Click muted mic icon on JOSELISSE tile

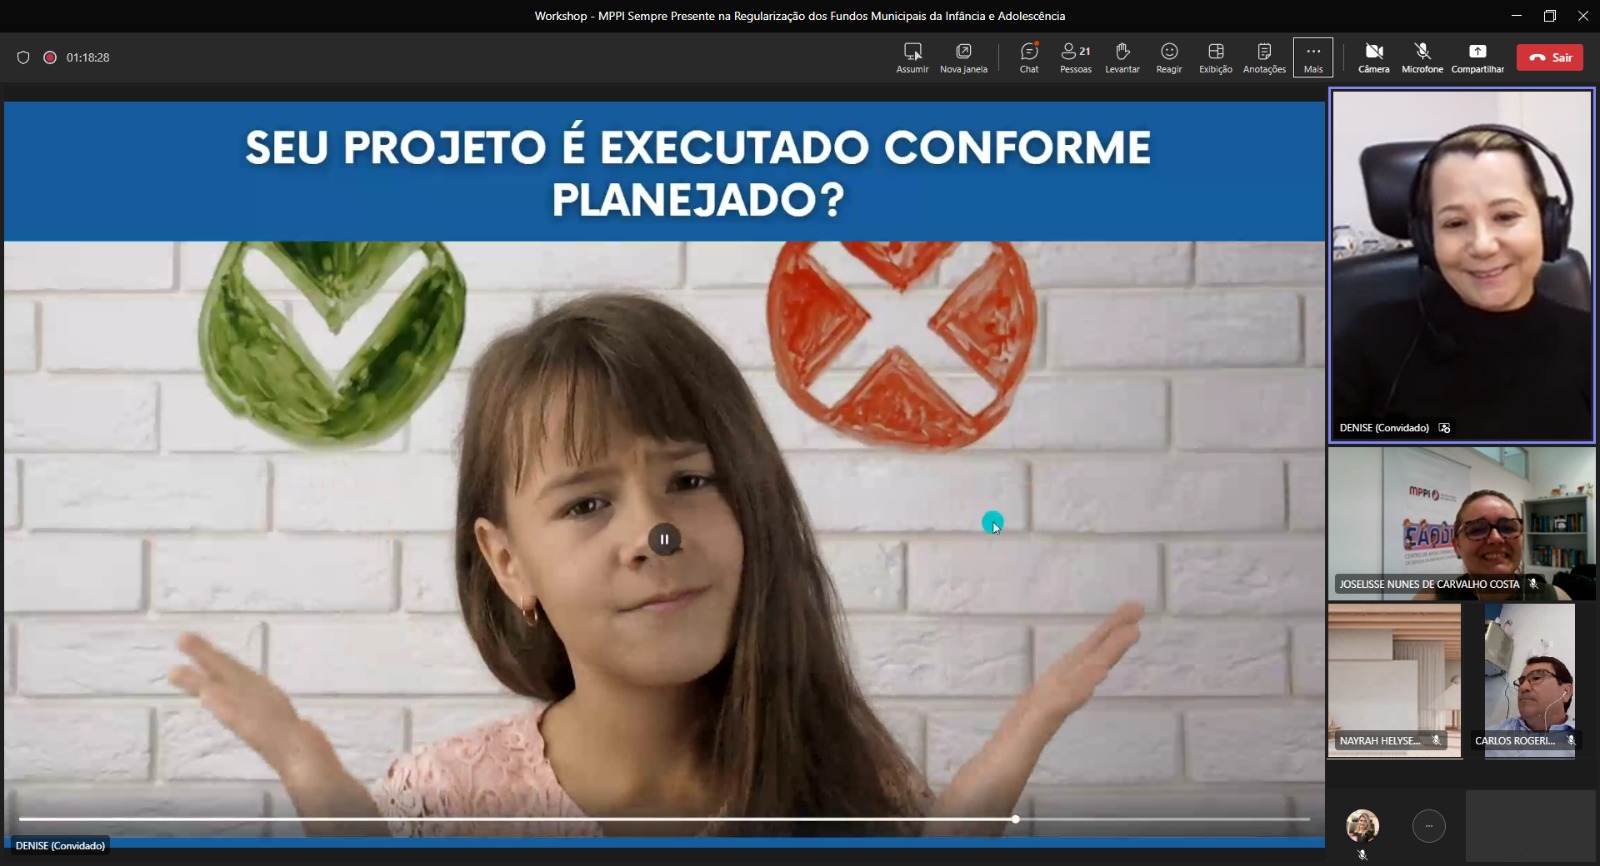(1533, 584)
